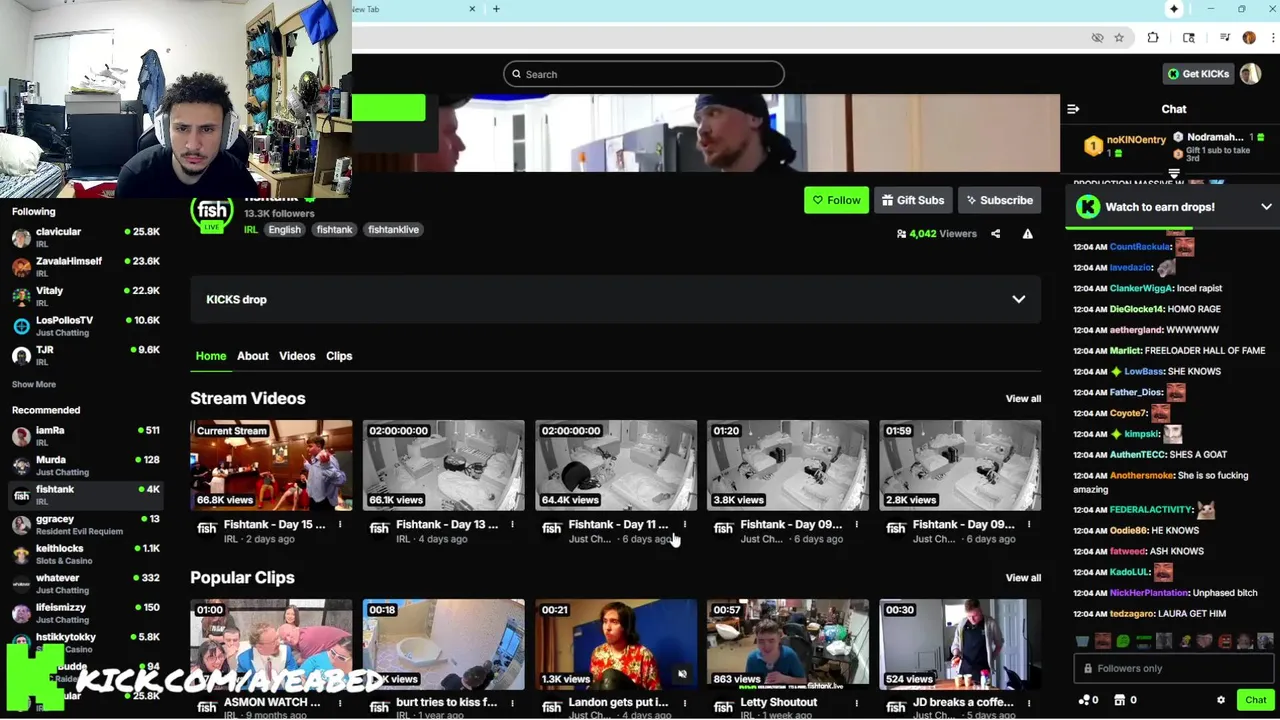Expand Watch to earn drops chevron
Viewport: 1280px width, 720px height.
1266,207
